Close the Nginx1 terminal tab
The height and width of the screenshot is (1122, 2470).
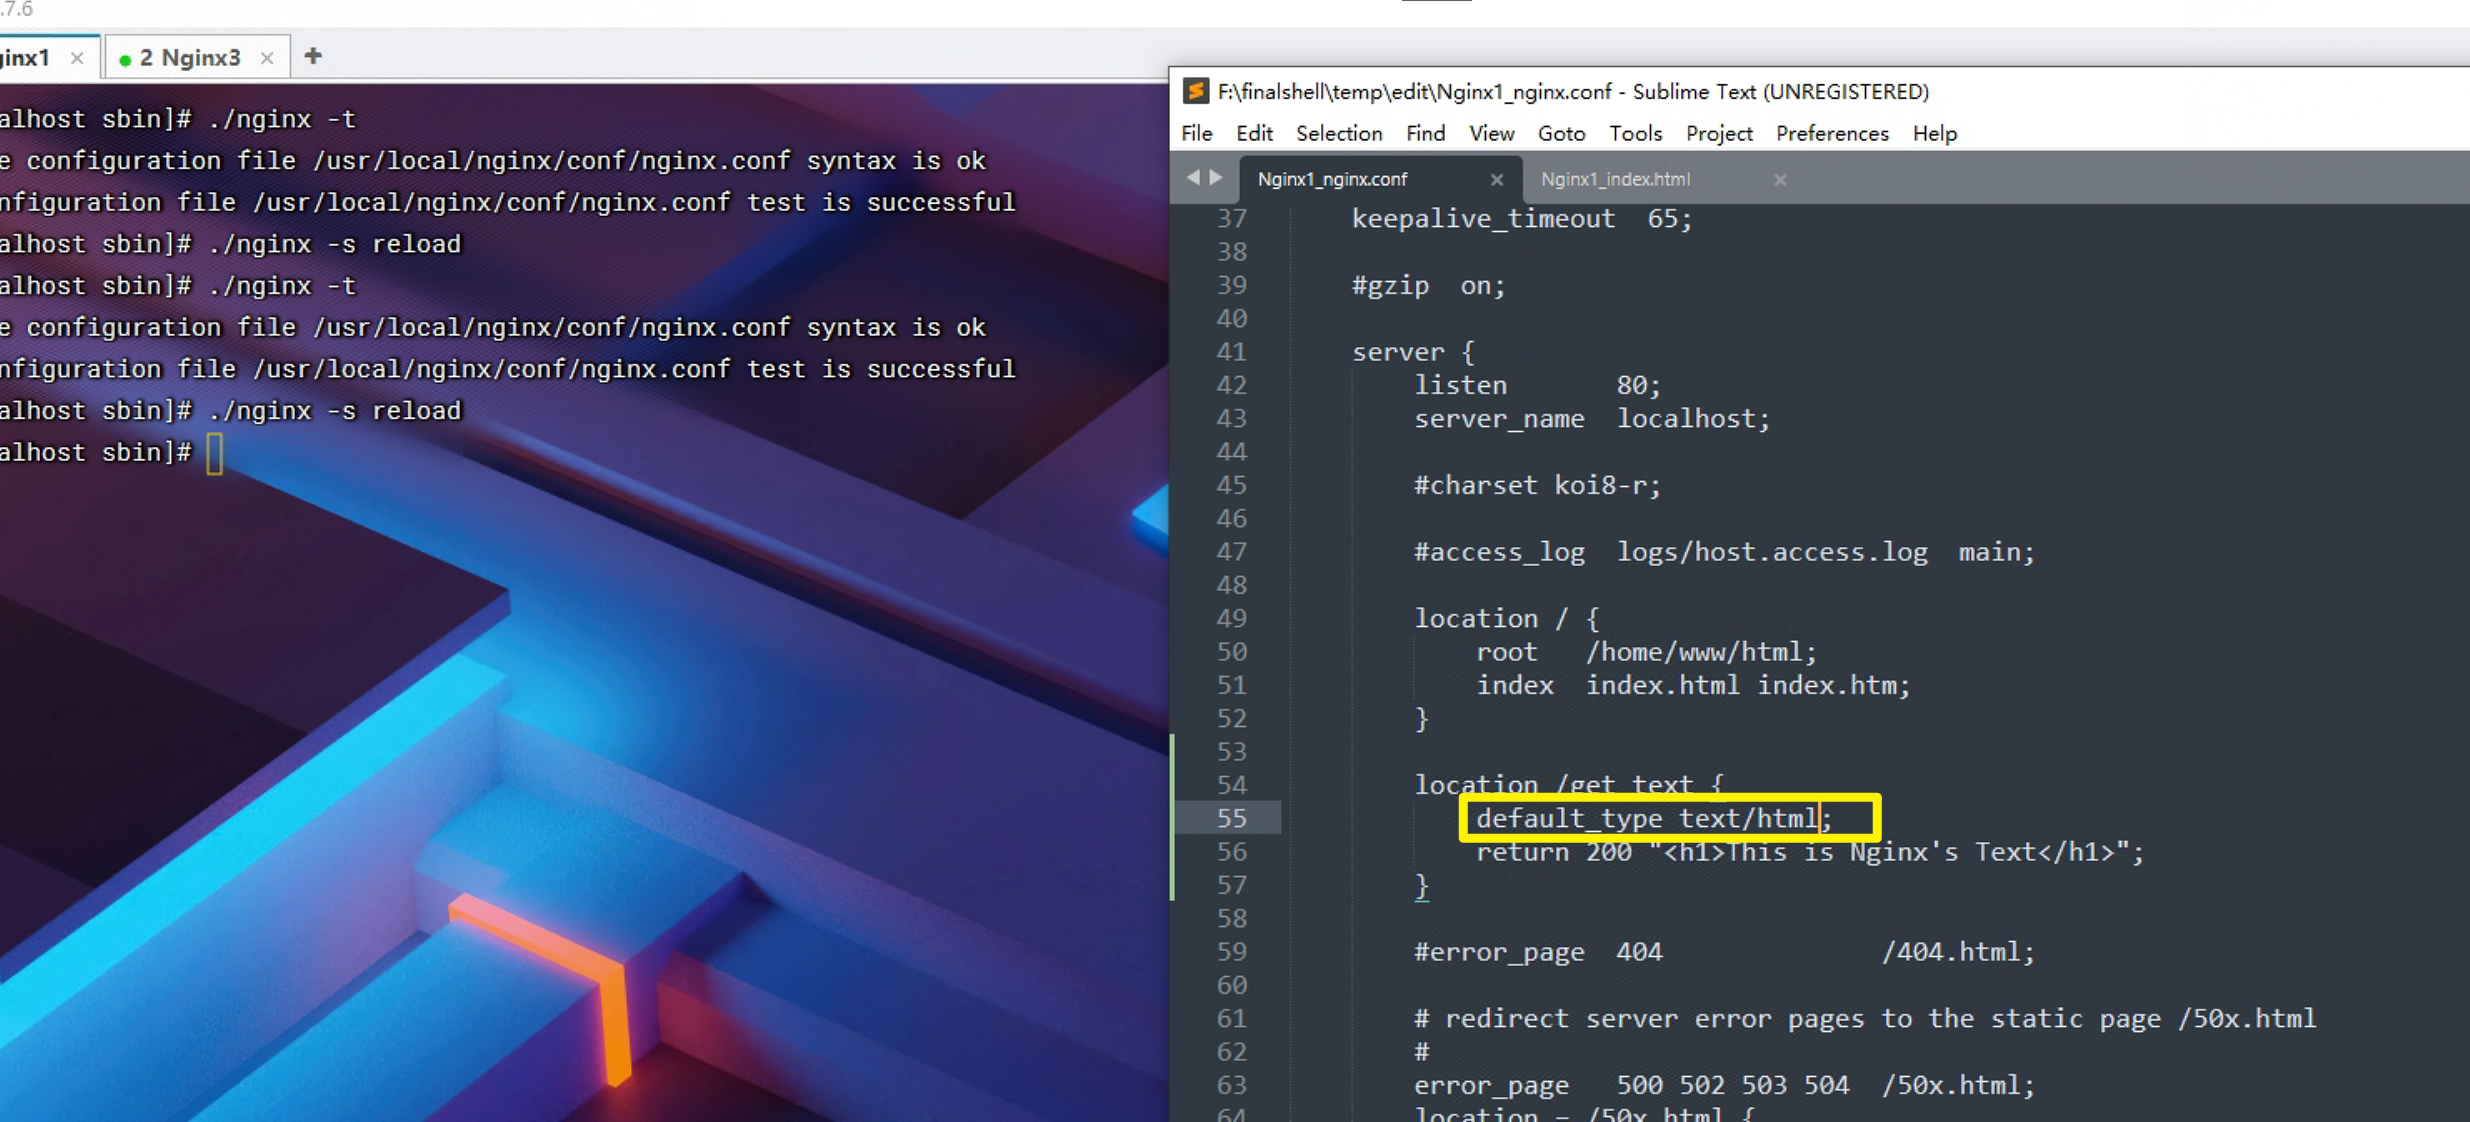tap(77, 58)
